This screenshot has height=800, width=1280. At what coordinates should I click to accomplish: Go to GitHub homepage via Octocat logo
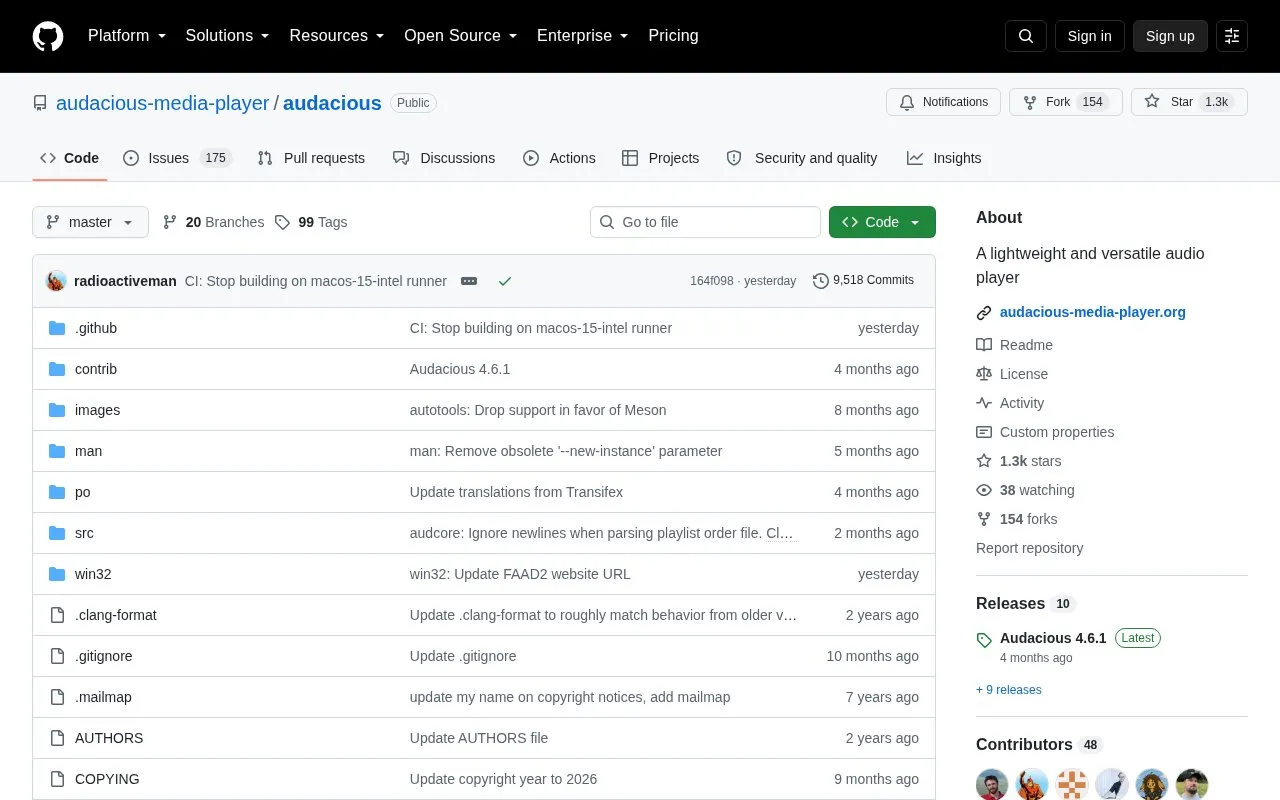click(48, 36)
